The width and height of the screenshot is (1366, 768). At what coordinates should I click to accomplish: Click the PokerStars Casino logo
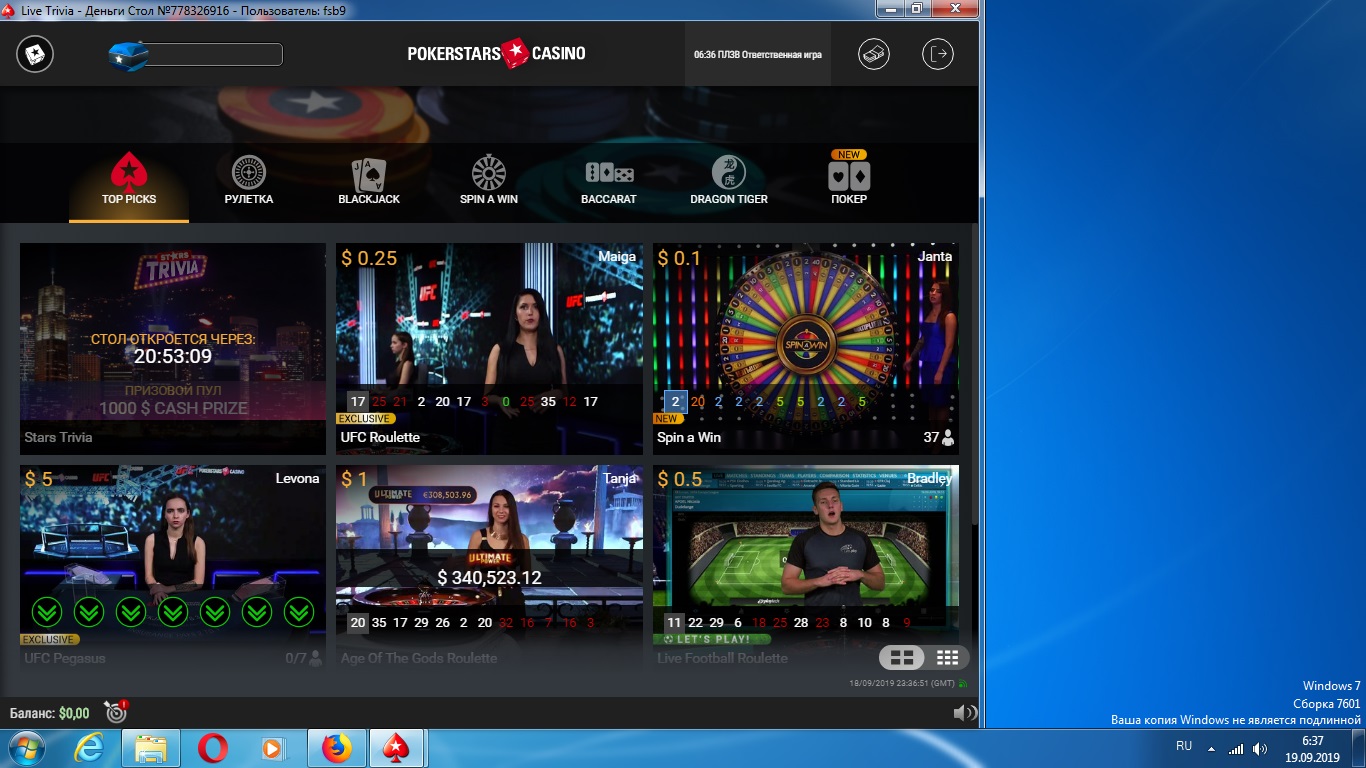496,53
